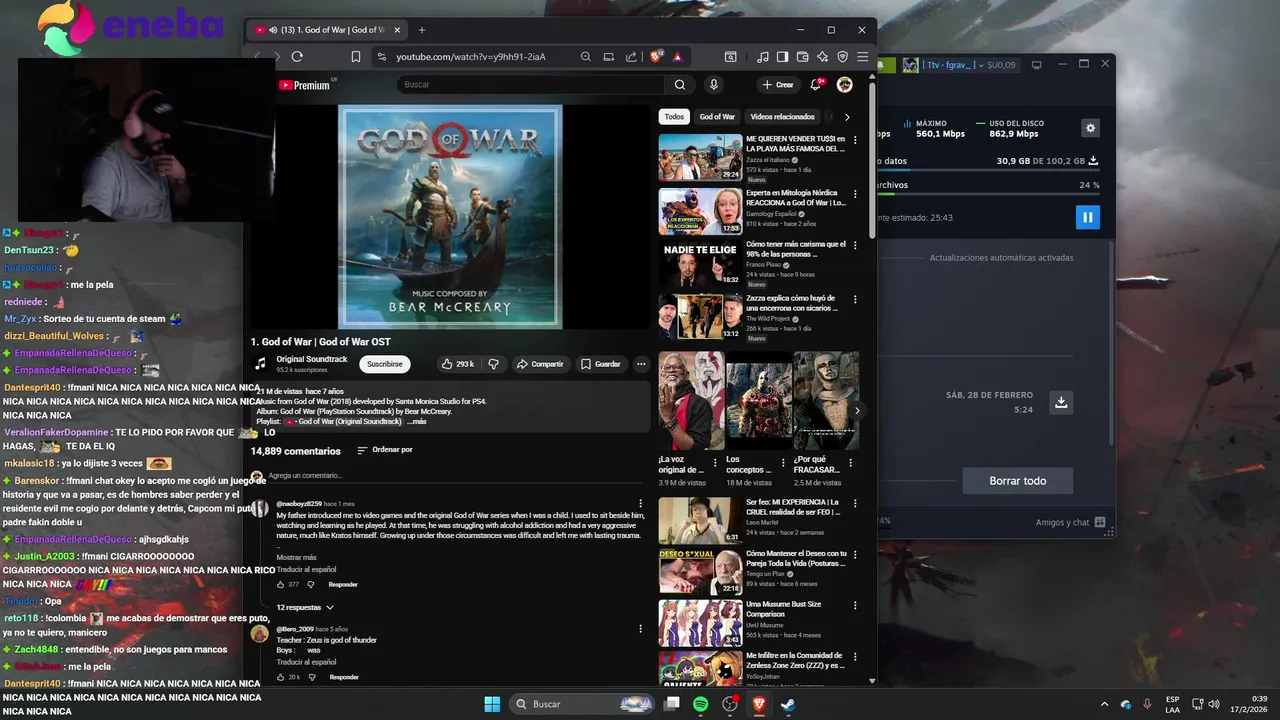Open the Ordenar por comment sorting menu
This screenshot has height=720, width=1280.
tap(384, 450)
